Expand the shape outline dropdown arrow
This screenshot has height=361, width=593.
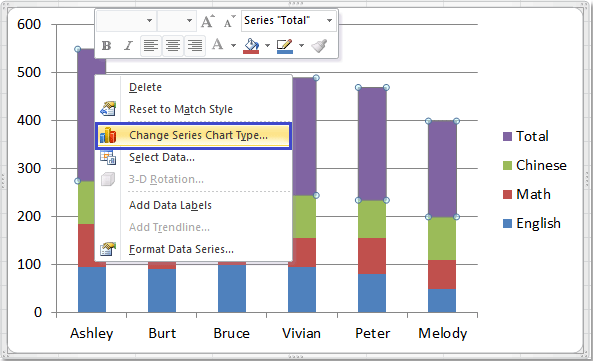(301, 46)
